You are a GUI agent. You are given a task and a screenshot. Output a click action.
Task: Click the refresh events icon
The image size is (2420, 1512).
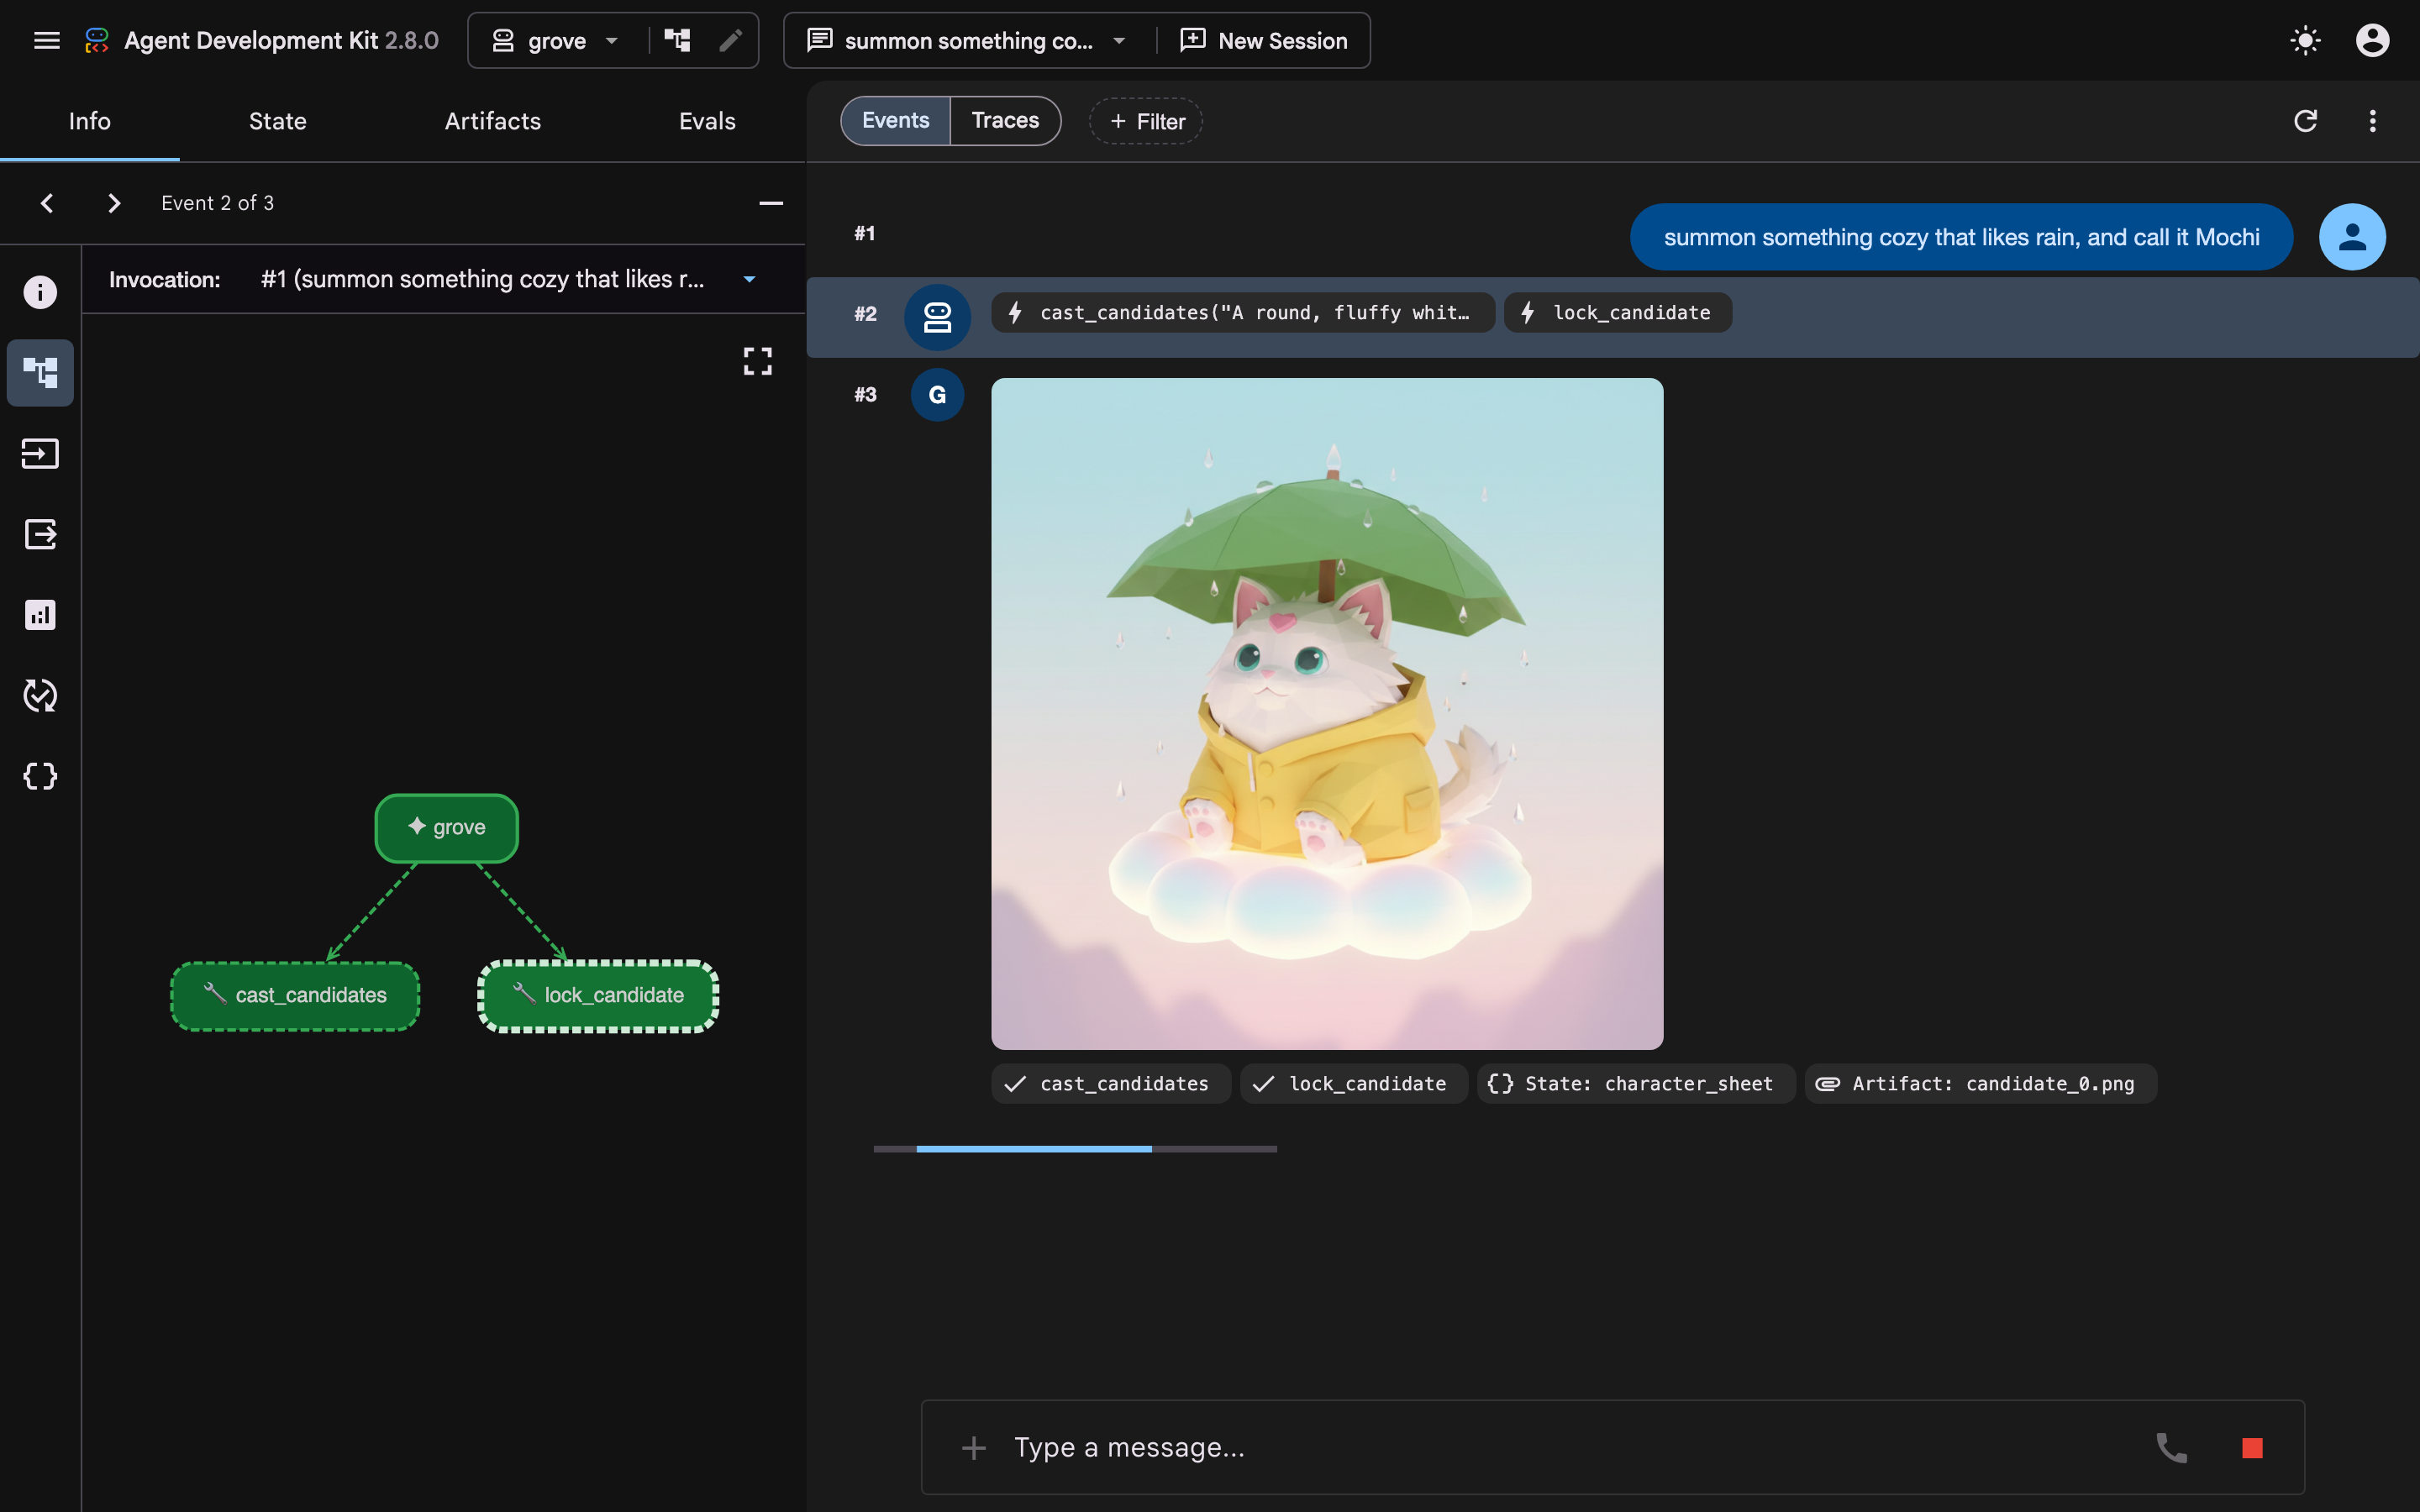[2305, 121]
